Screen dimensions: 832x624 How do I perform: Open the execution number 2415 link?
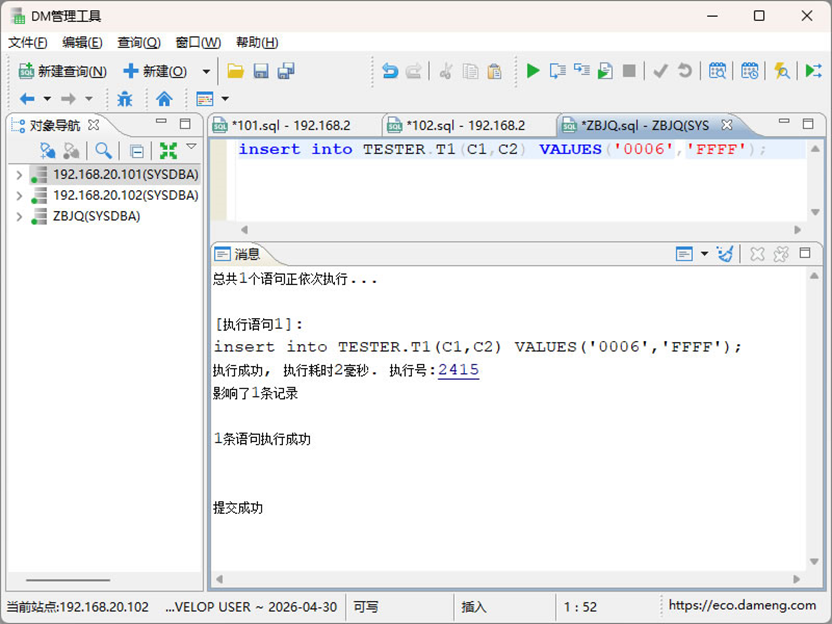coord(460,371)
